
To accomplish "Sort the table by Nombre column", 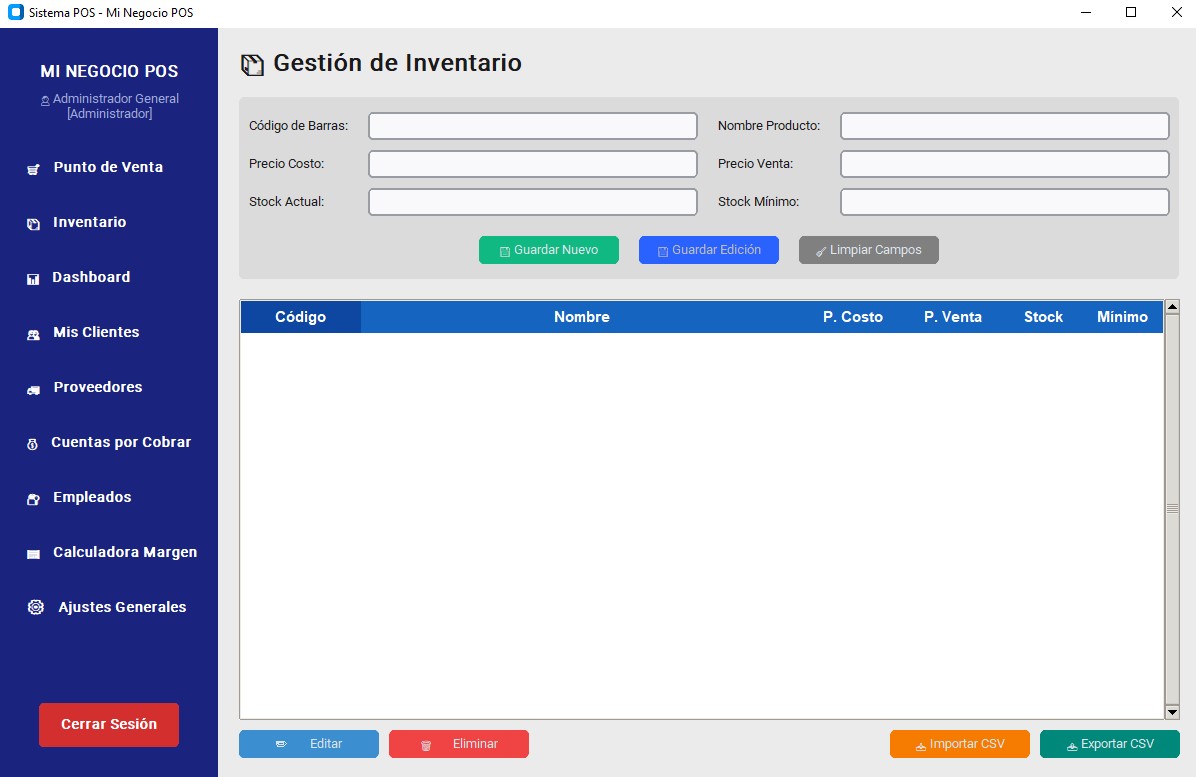I will tap(582, 317).
